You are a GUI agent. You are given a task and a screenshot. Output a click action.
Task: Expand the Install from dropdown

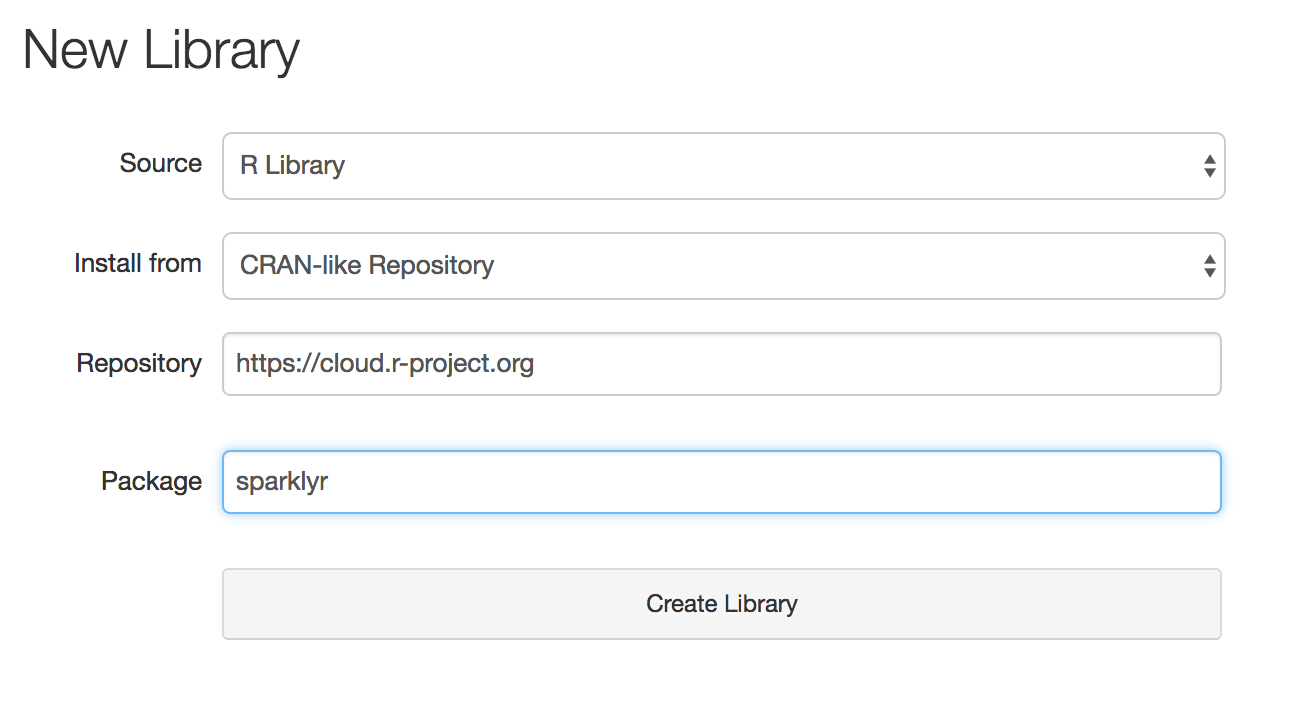723,266
